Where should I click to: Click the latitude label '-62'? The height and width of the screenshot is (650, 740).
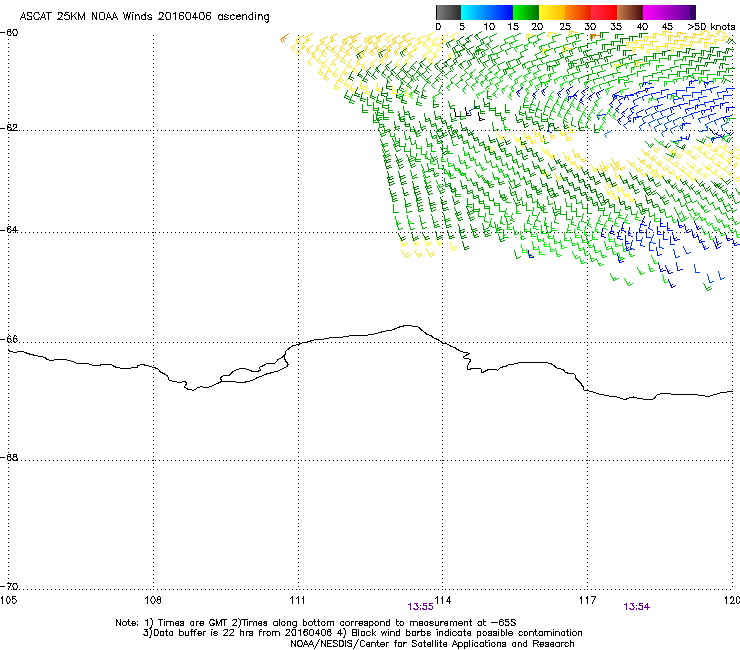pyautogui.click(x=9, y=127)
